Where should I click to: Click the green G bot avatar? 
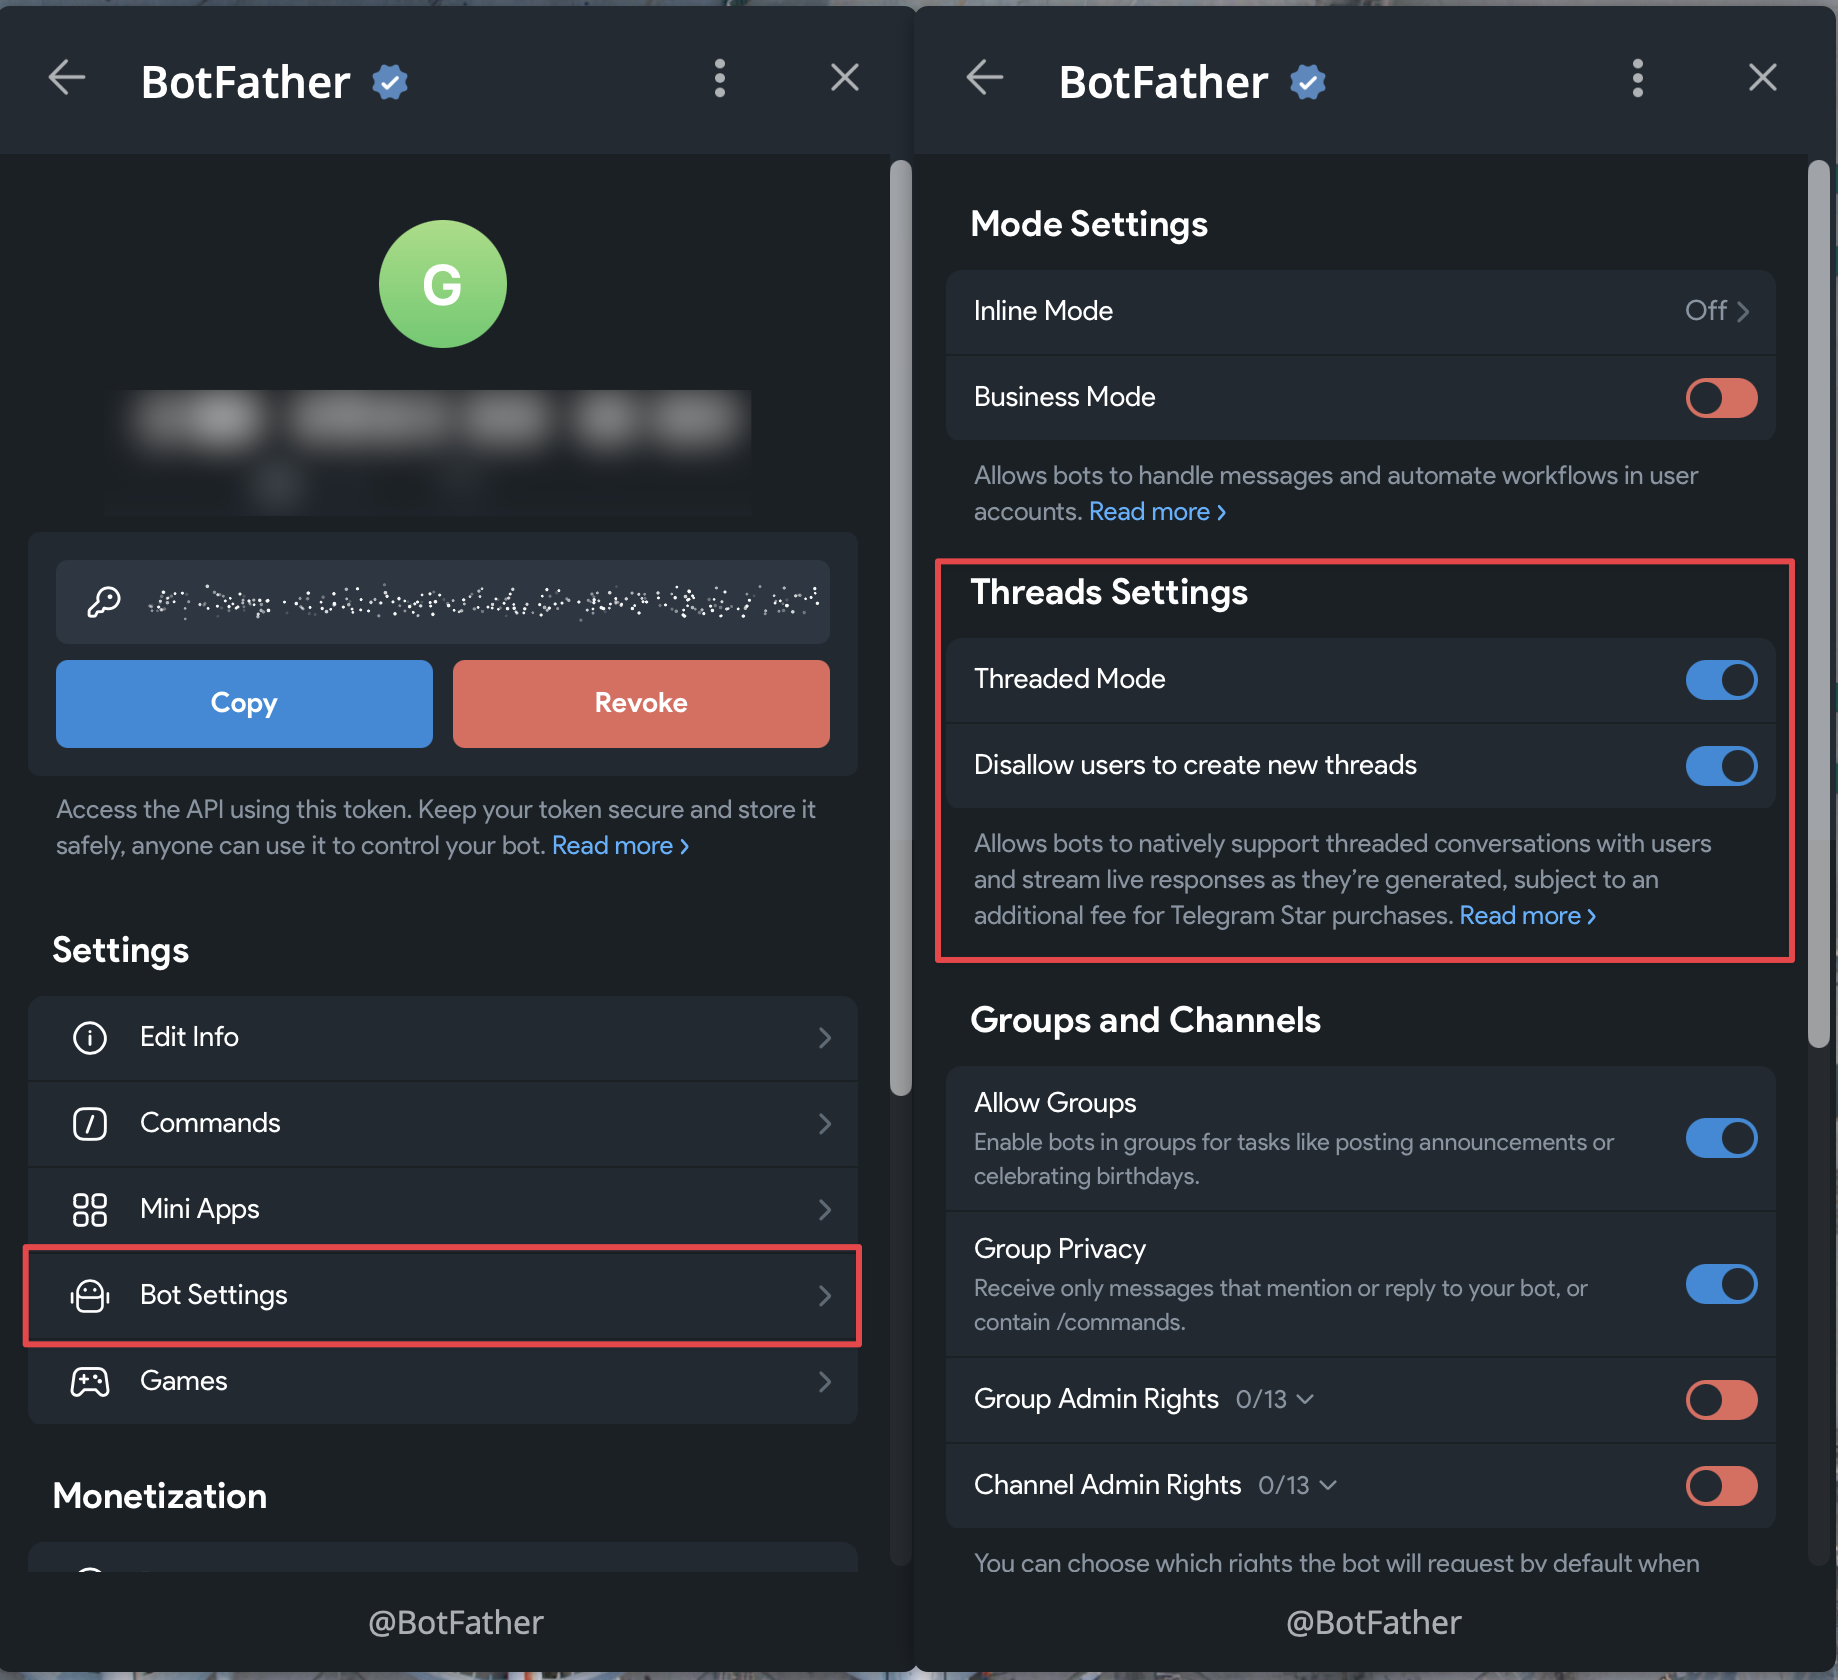442,285
